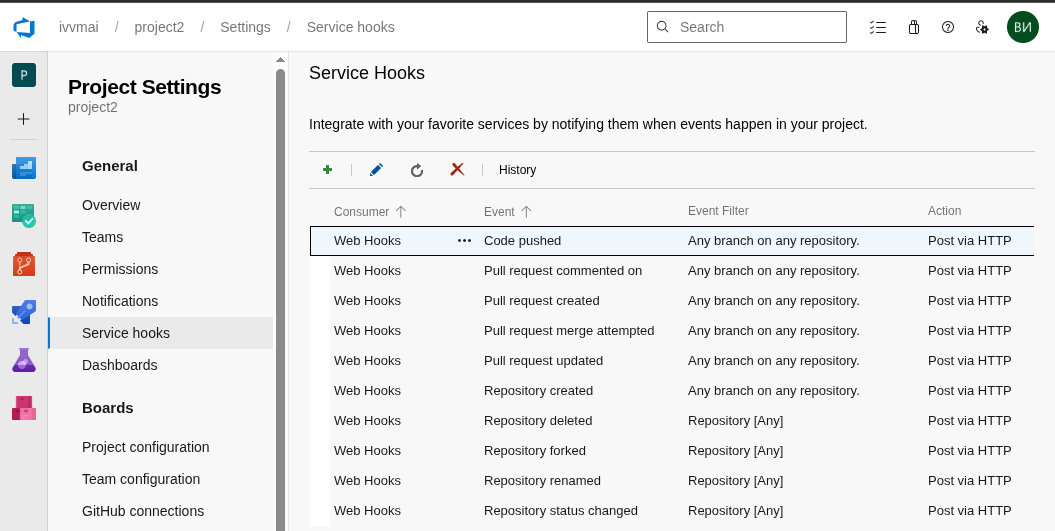
Task: Edit subscription with pencil icon
Action: (376, 170)
